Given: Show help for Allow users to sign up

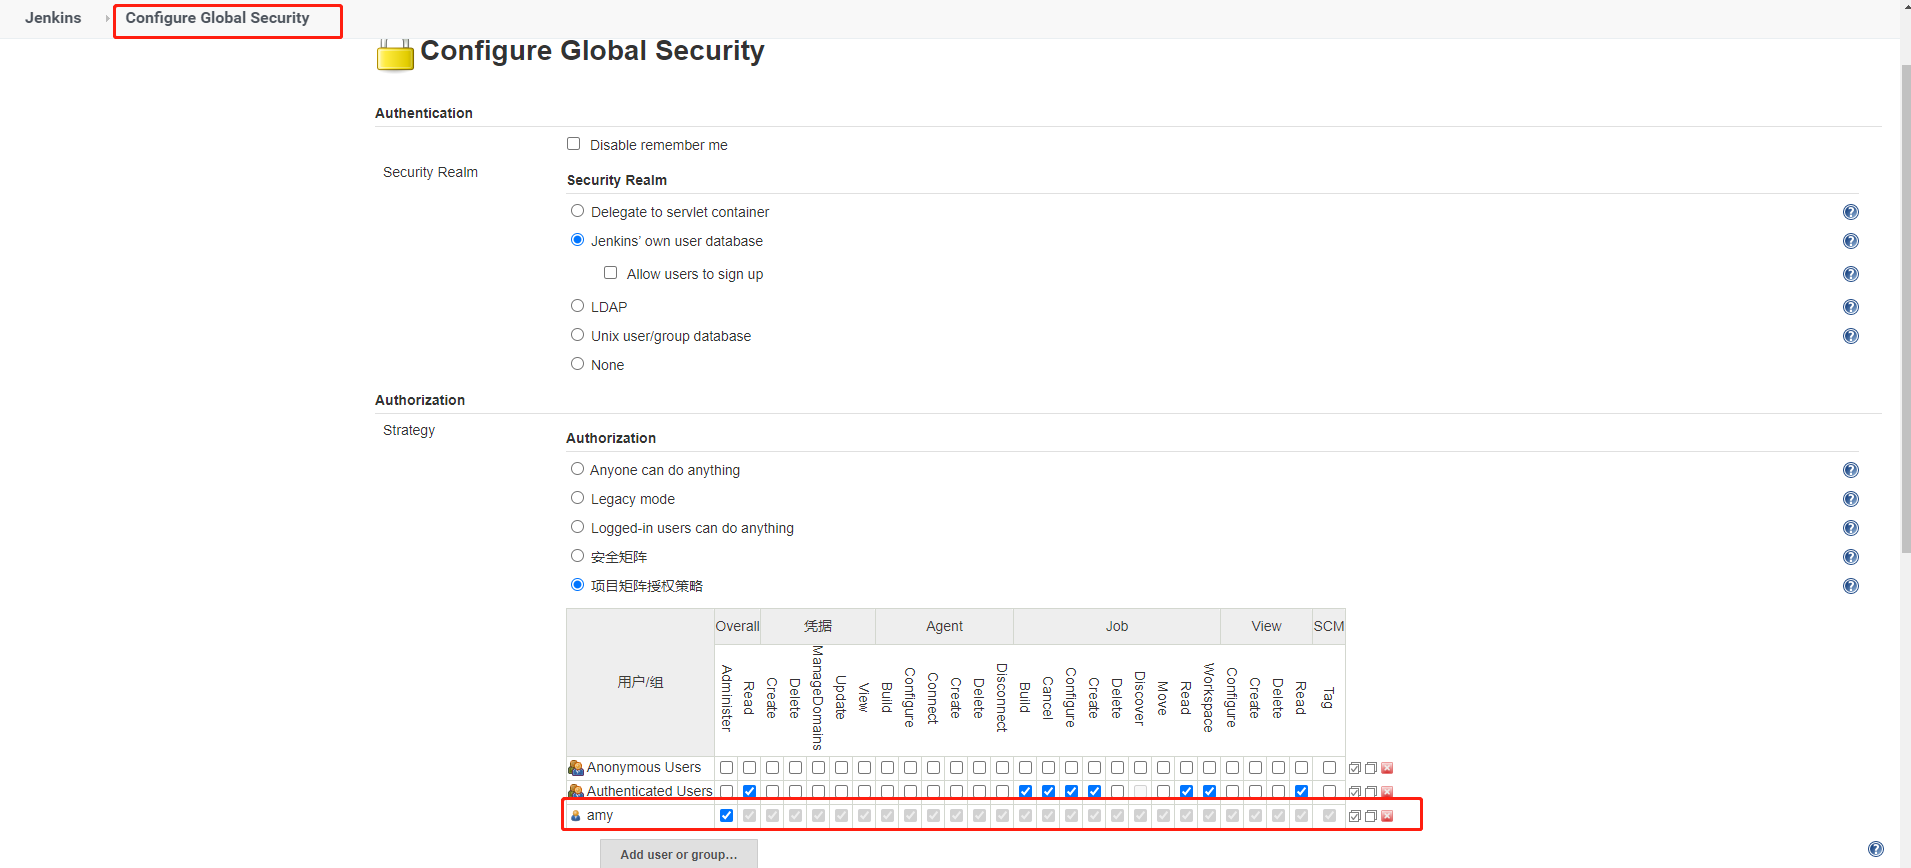Looking at the screenshot, I should 1851,274.
